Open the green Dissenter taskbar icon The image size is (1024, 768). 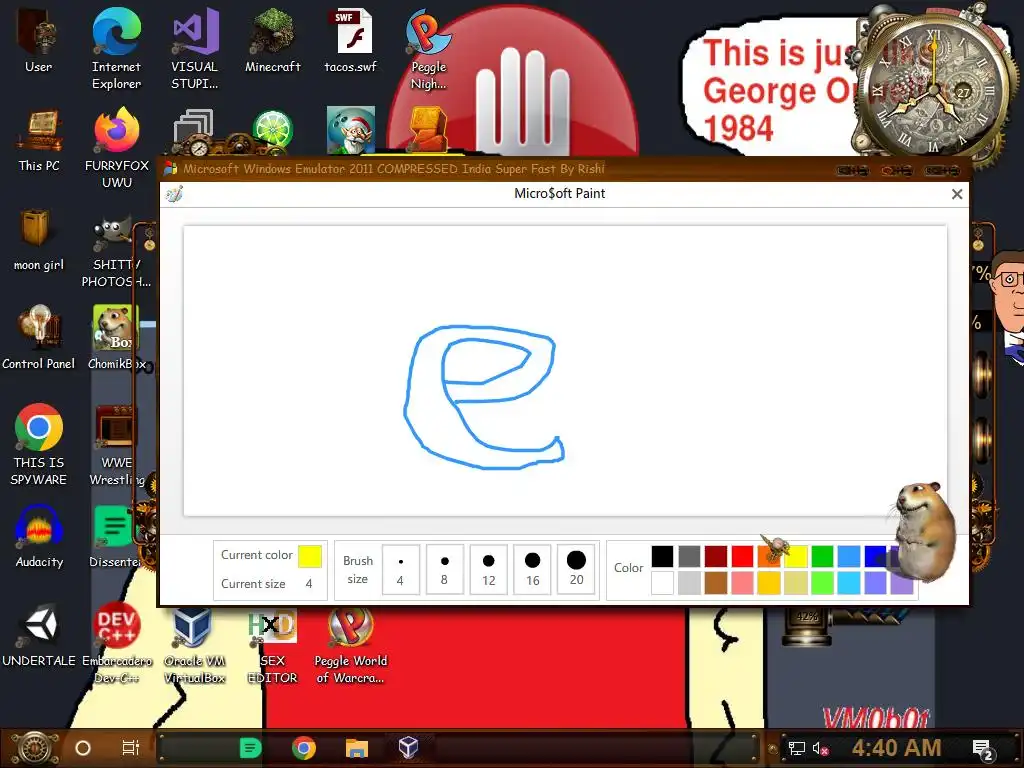click(251, 748)
